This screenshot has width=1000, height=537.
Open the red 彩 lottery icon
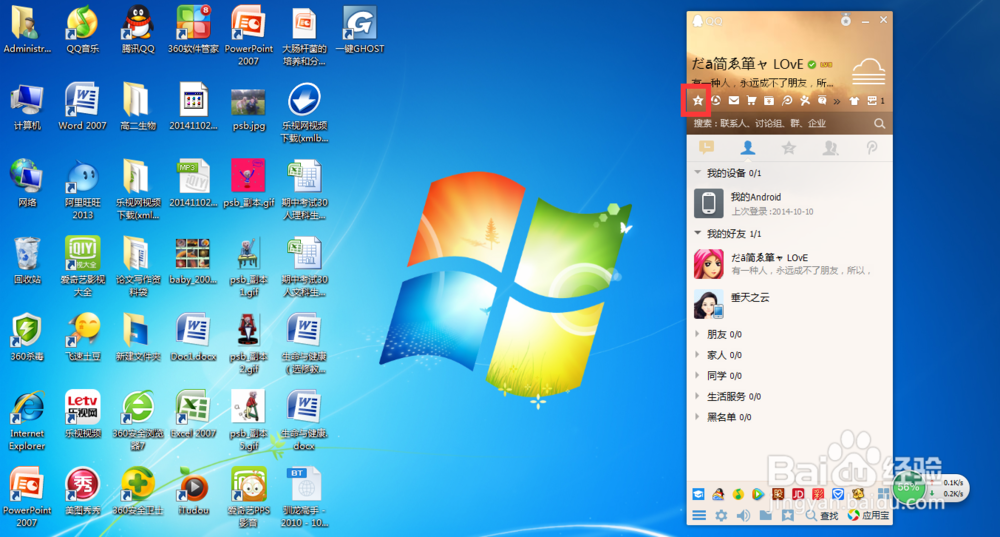[x=818, y=494]
